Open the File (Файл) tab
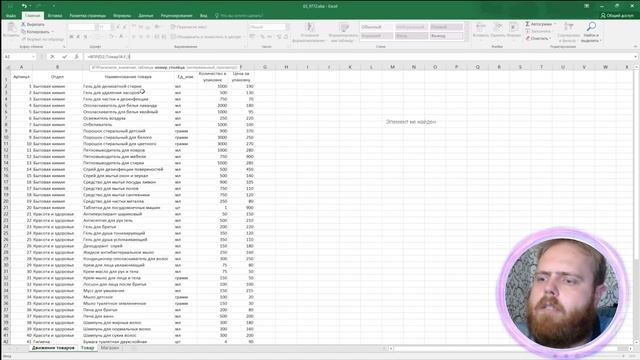Image resolution: width=640 pixels, height=360 pixels. pos(11,16)
